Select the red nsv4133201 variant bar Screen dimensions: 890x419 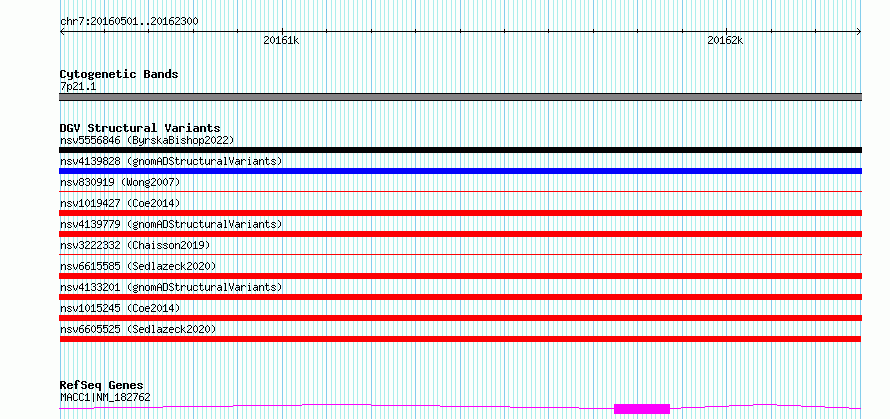coord(460,297)
